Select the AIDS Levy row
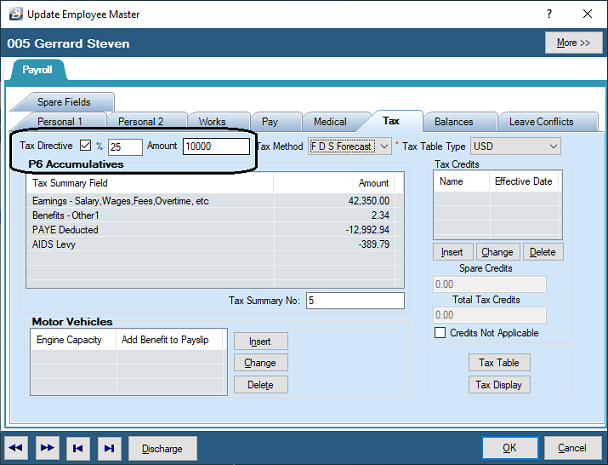The image size is (608, 465). (x=214, y=244)
